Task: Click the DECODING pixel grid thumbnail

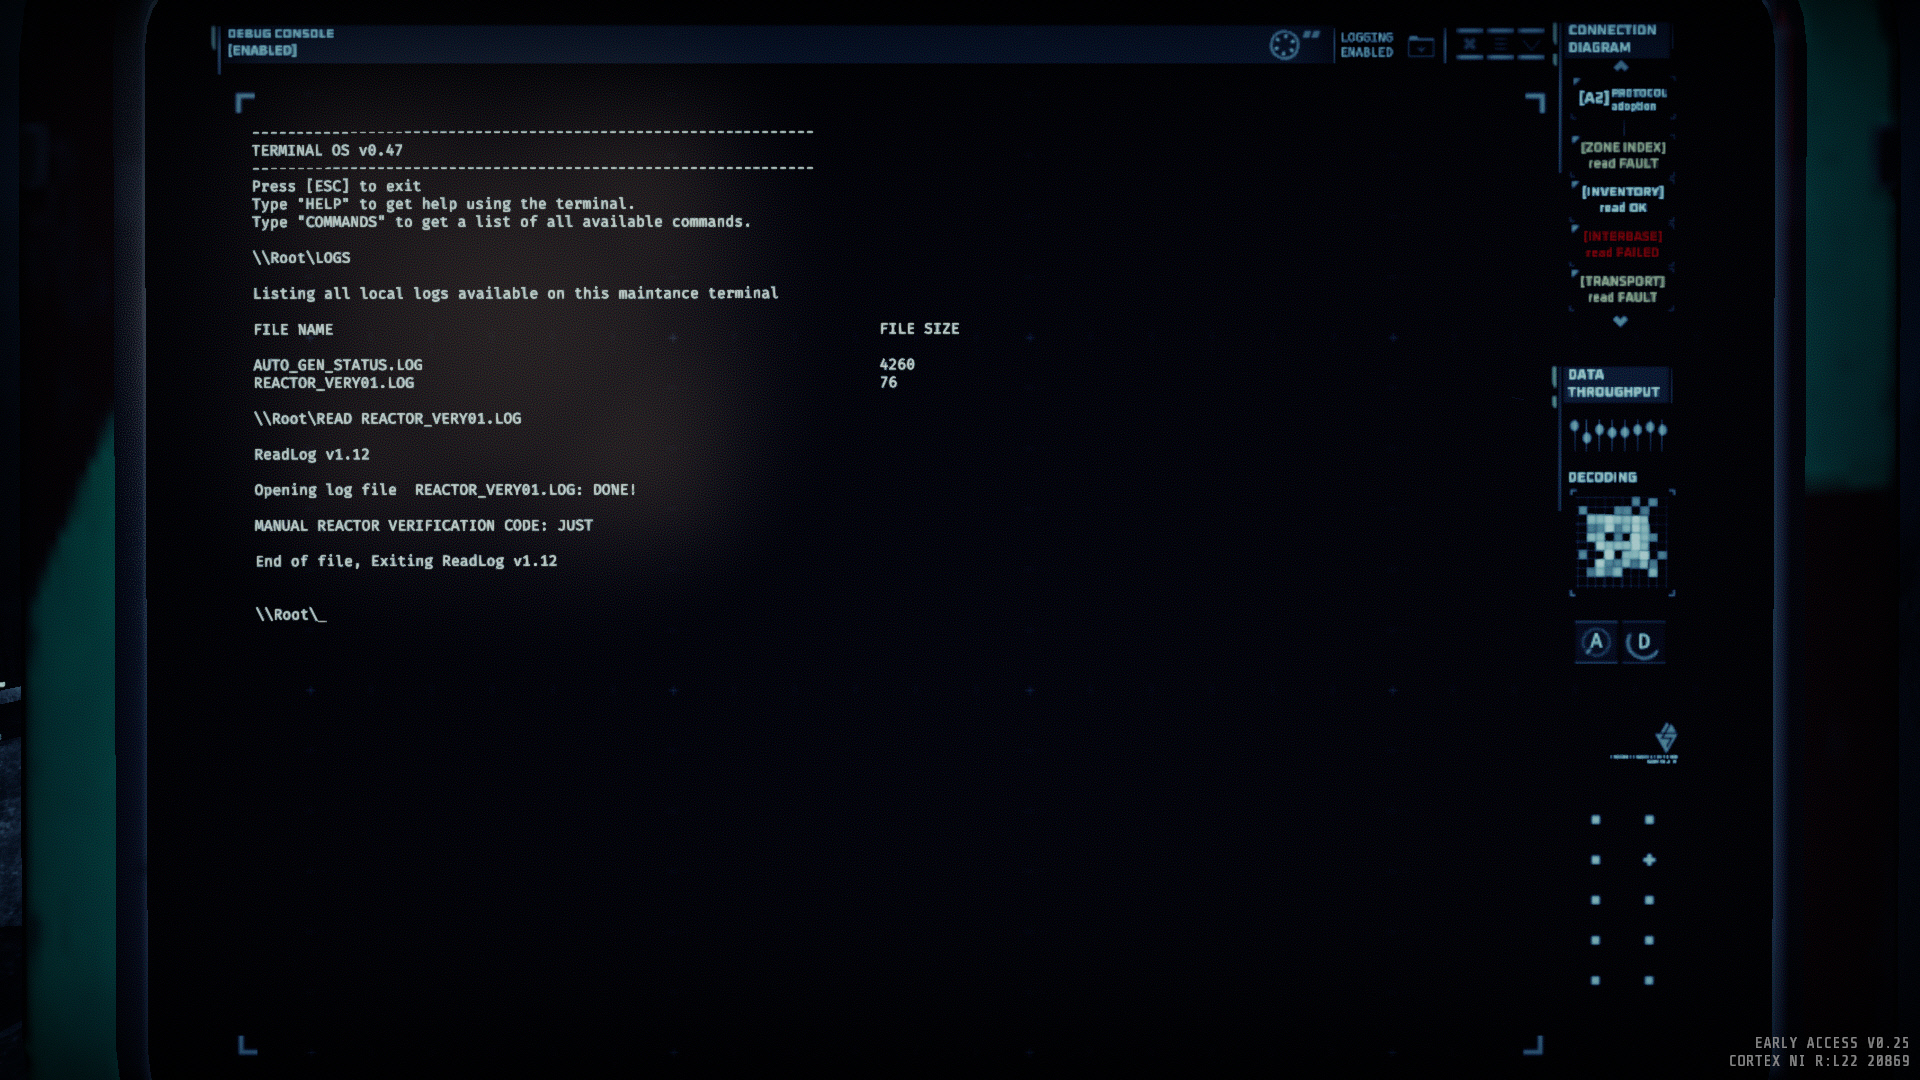Action: [x=1621, y=542]
